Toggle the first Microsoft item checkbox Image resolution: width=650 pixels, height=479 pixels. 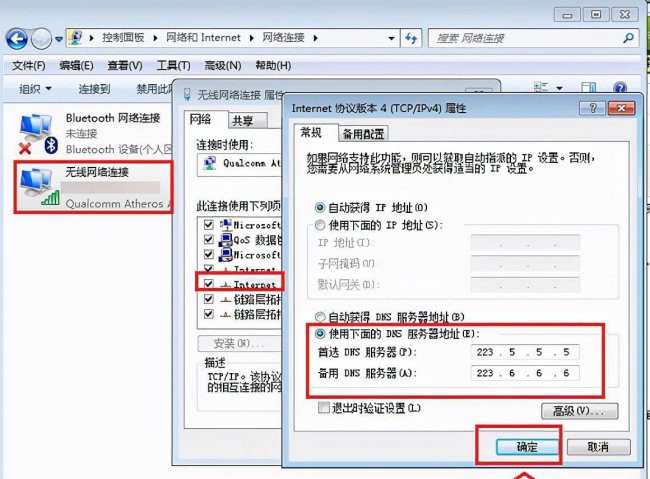pyautogui.click(x=209, y=225)
